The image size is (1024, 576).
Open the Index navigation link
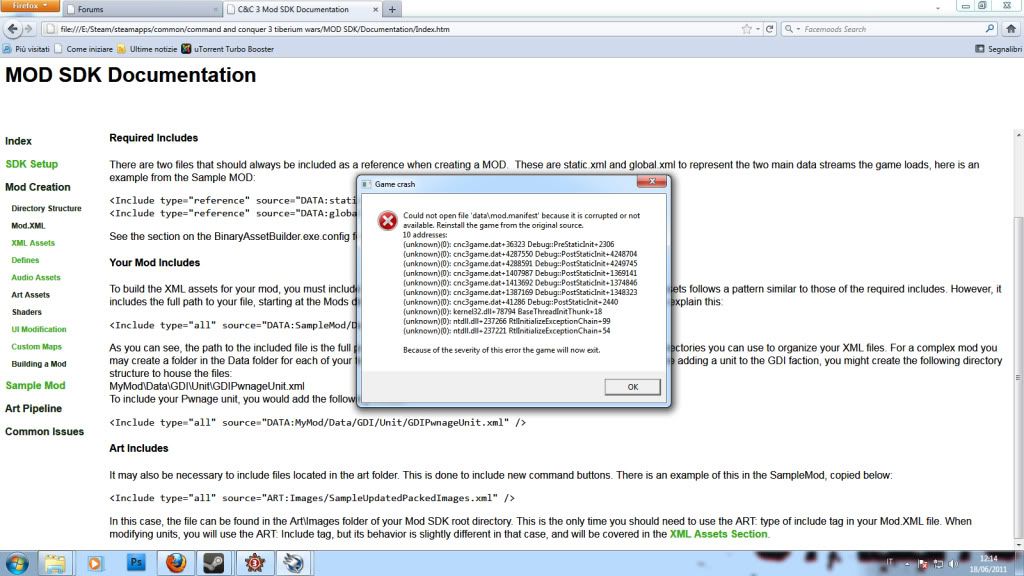pos(18,141)
